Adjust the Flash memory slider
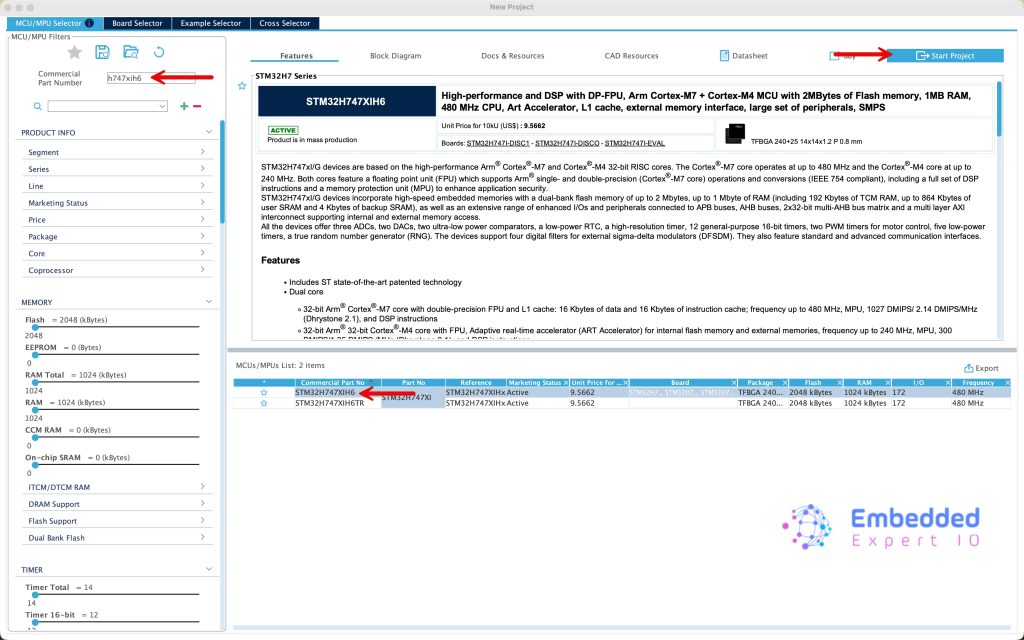 point(110,327)
